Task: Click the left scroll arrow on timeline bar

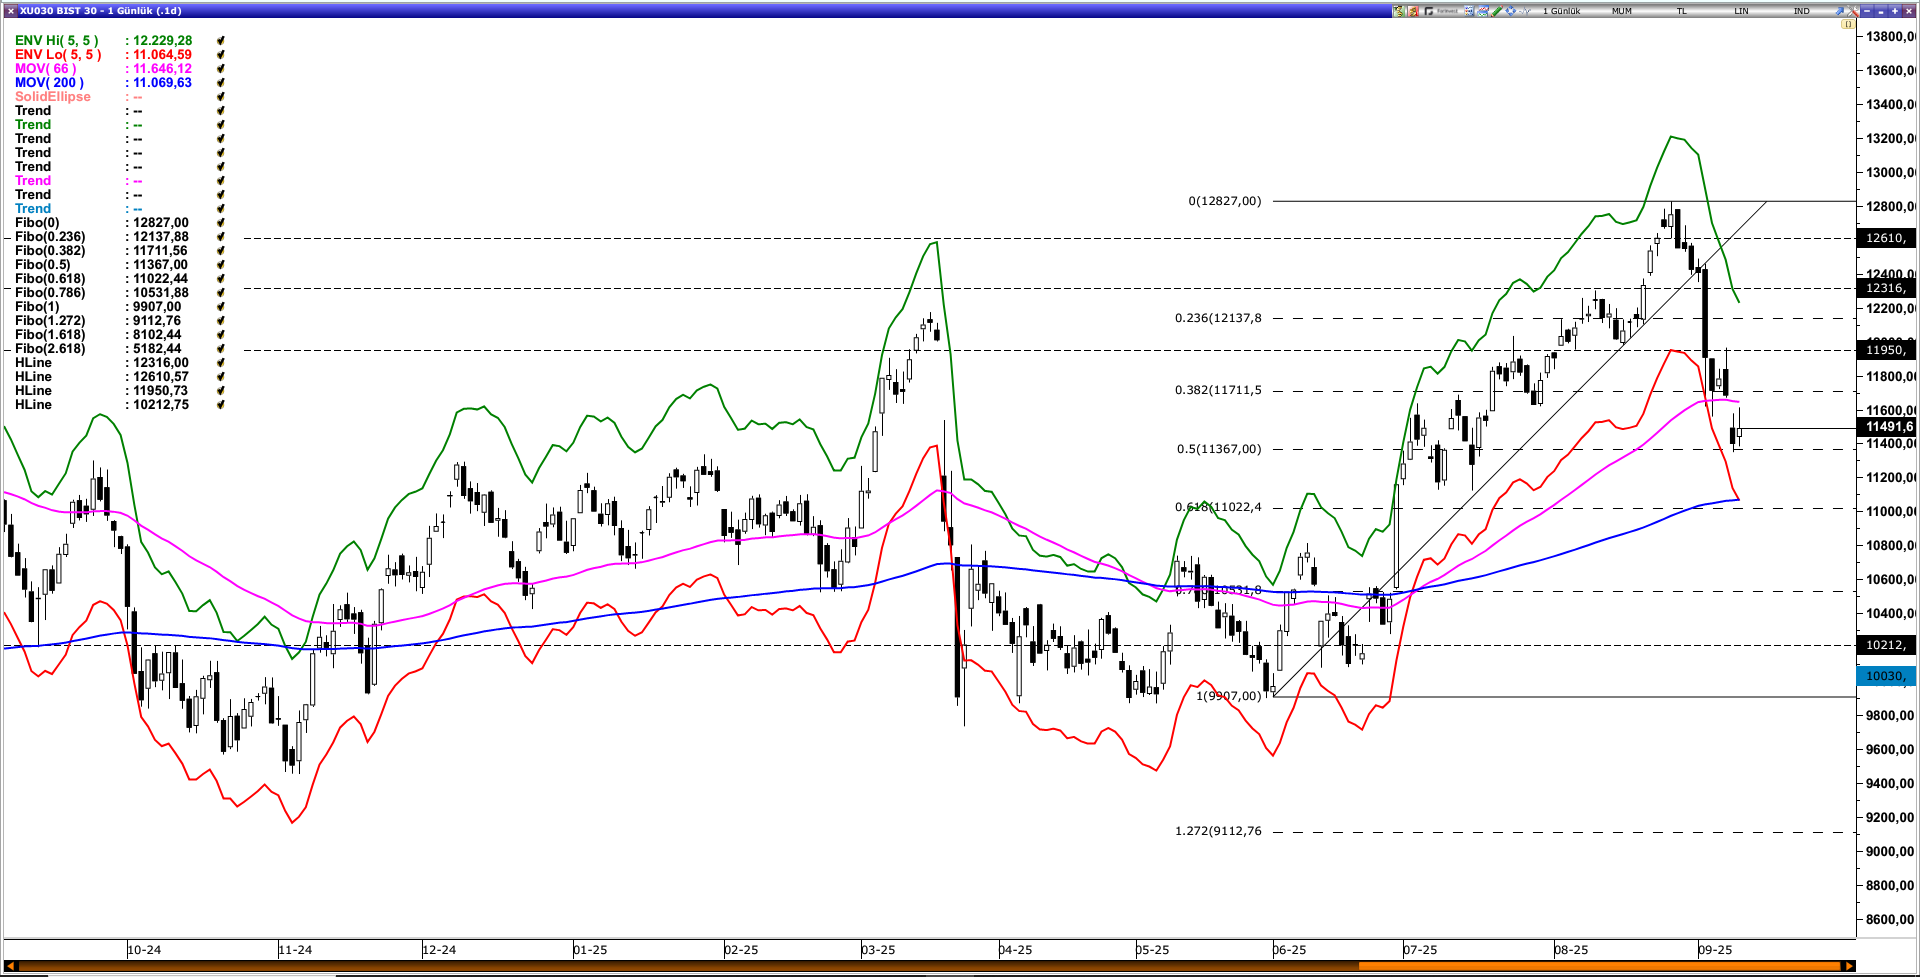Action: [10, 965]
